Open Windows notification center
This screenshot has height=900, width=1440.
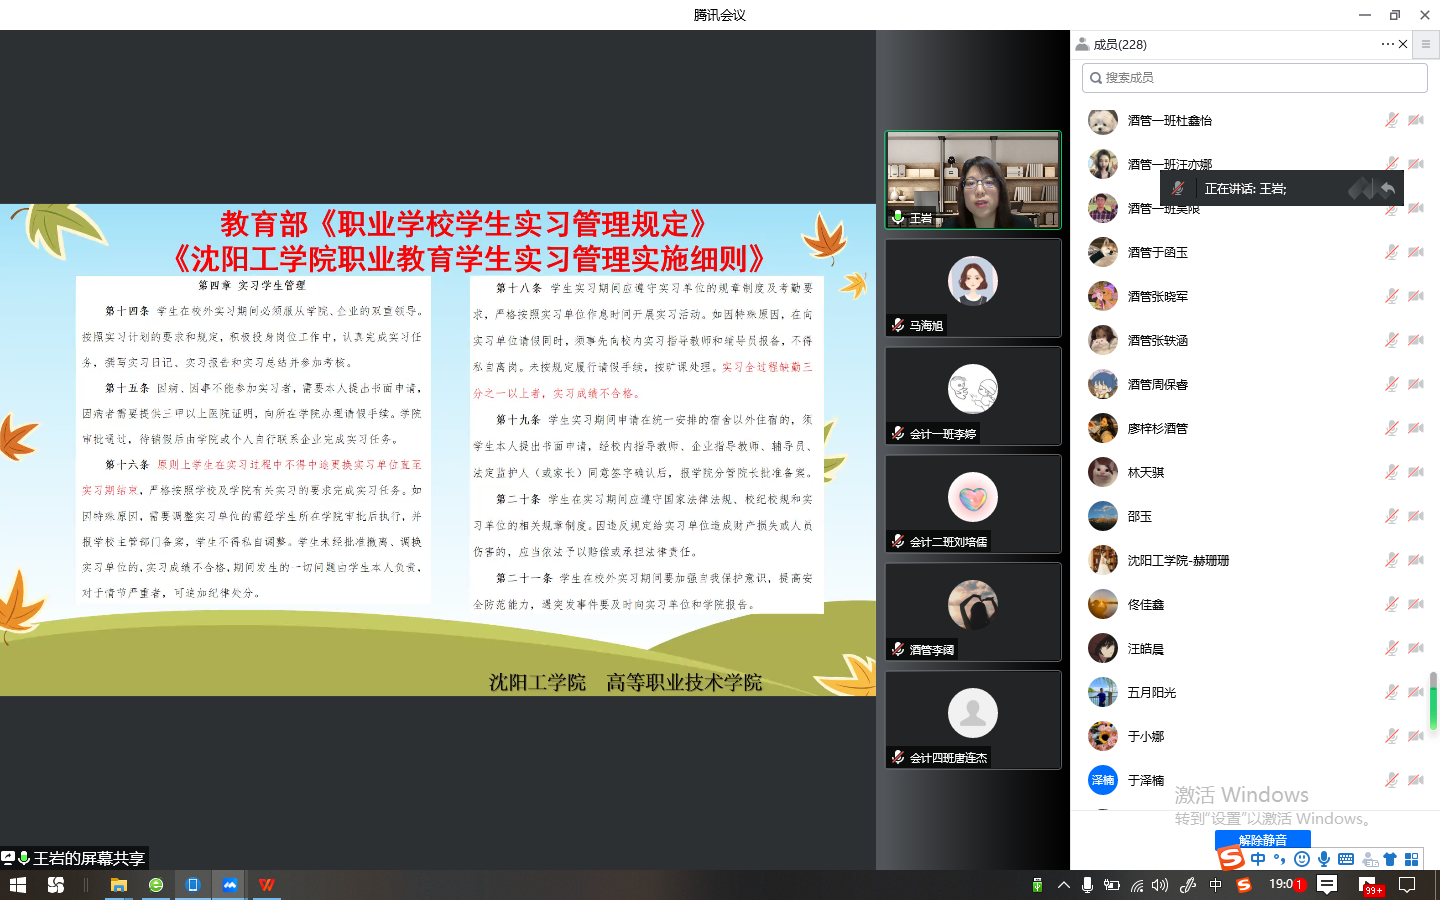click(1407, 885)
